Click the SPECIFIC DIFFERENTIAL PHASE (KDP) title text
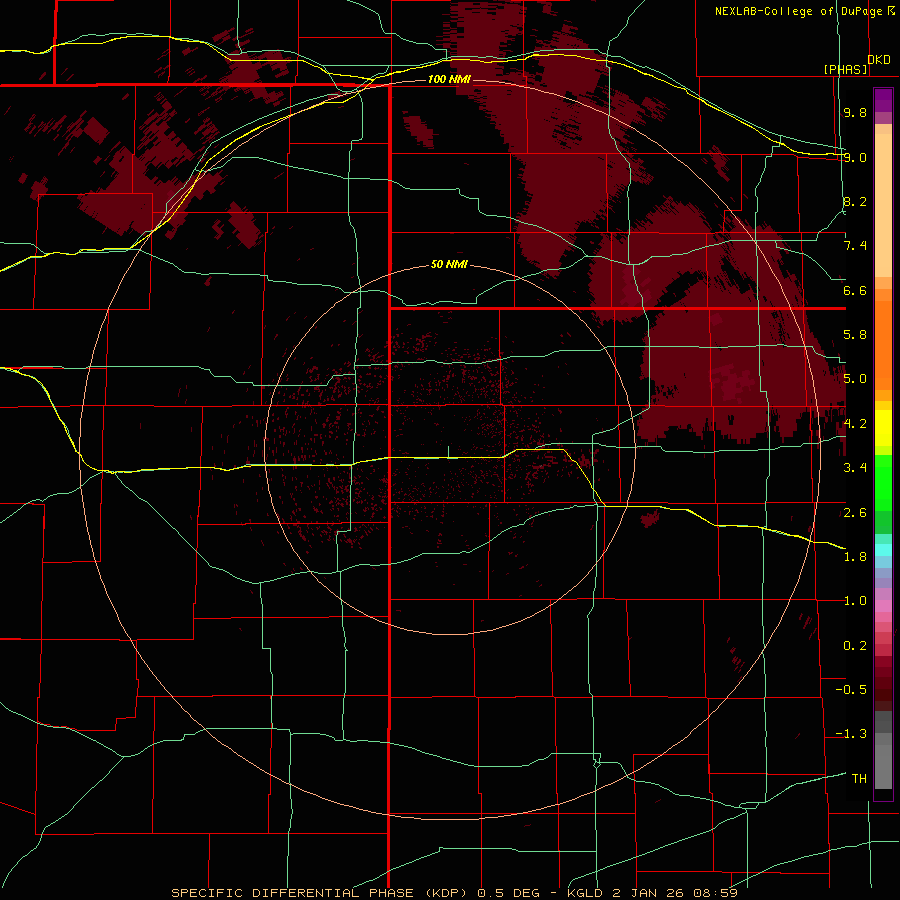This screenshot has height=900, width=900. (x=321, y=893)
